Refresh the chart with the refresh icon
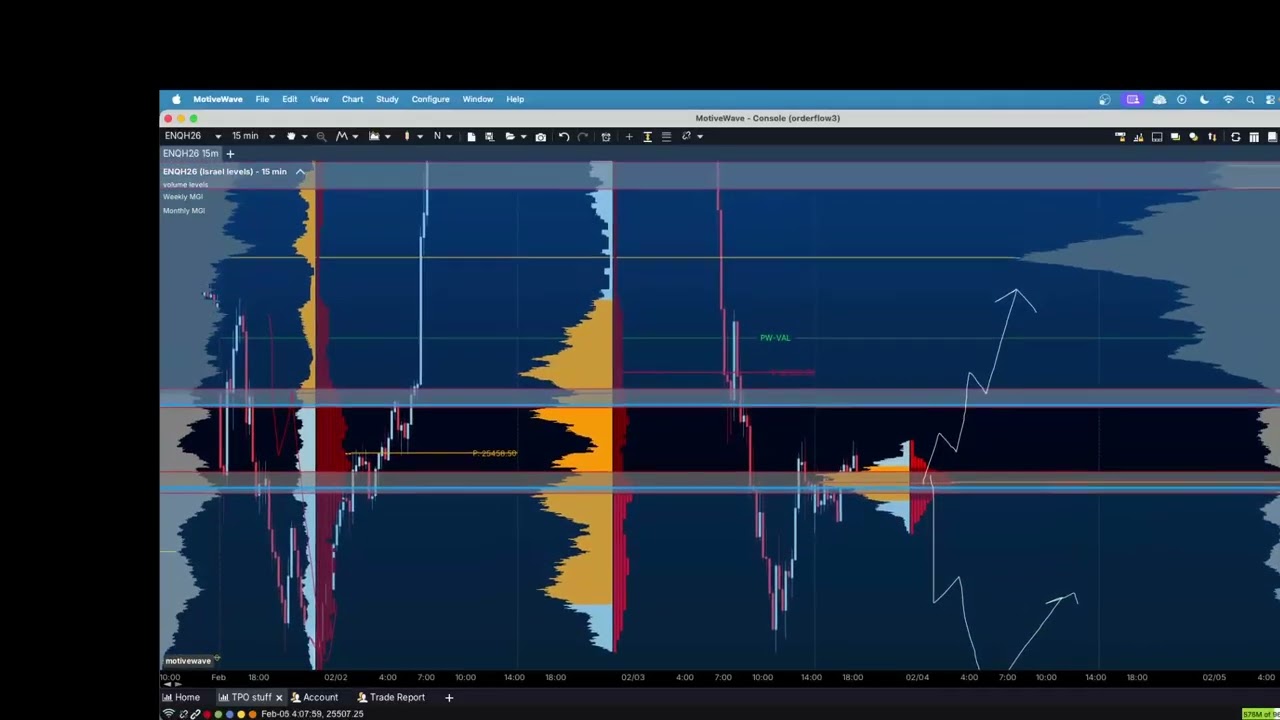The image size is (1280, 720). click(x=1235, y=137)
